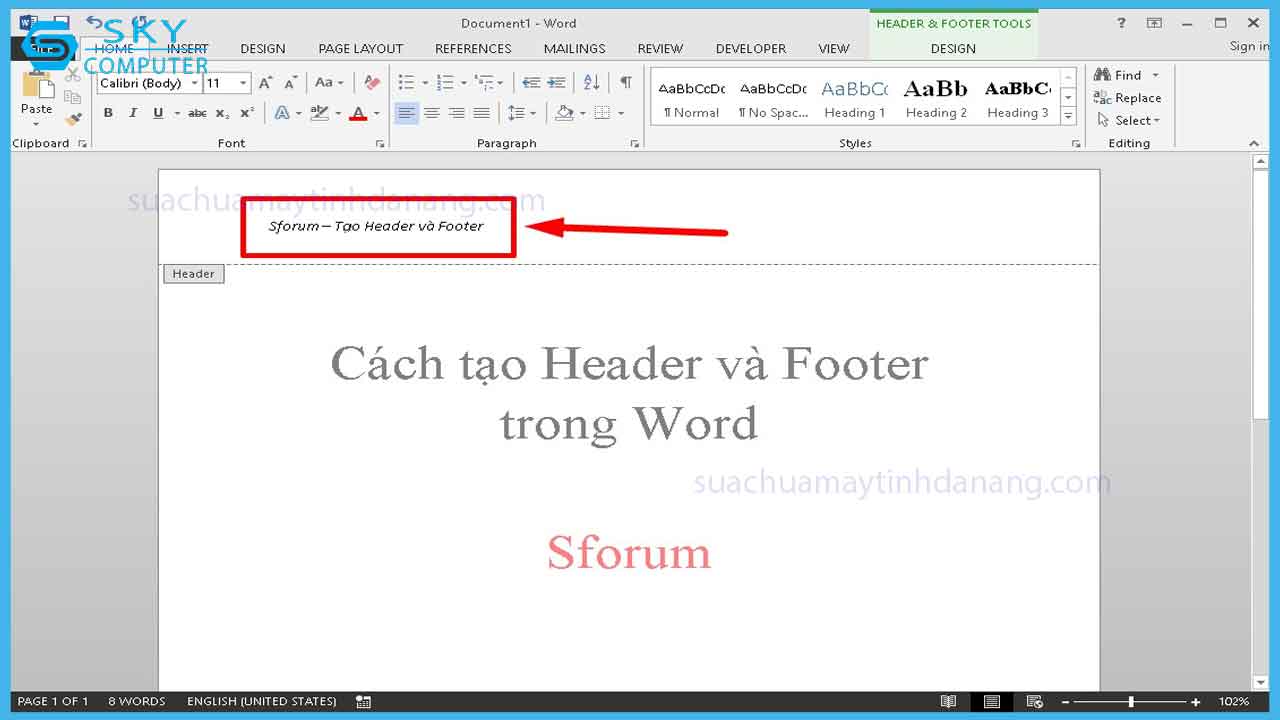Open the font name dropdown

click(x=195, y=84)
